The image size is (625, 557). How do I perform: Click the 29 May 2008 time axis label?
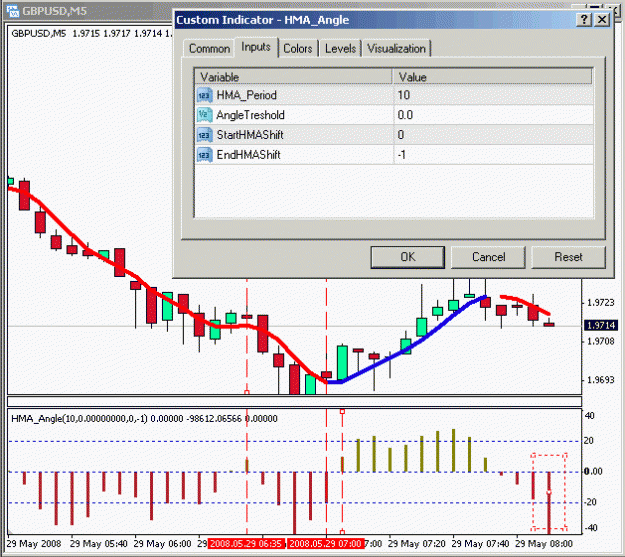(x=34, y=544)
